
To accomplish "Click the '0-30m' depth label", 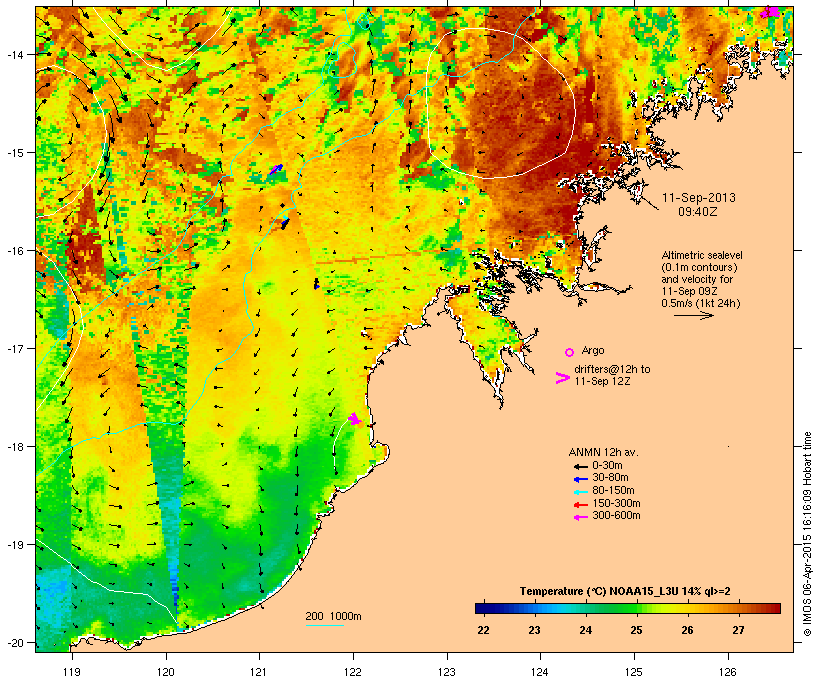I will coord(607,466).
